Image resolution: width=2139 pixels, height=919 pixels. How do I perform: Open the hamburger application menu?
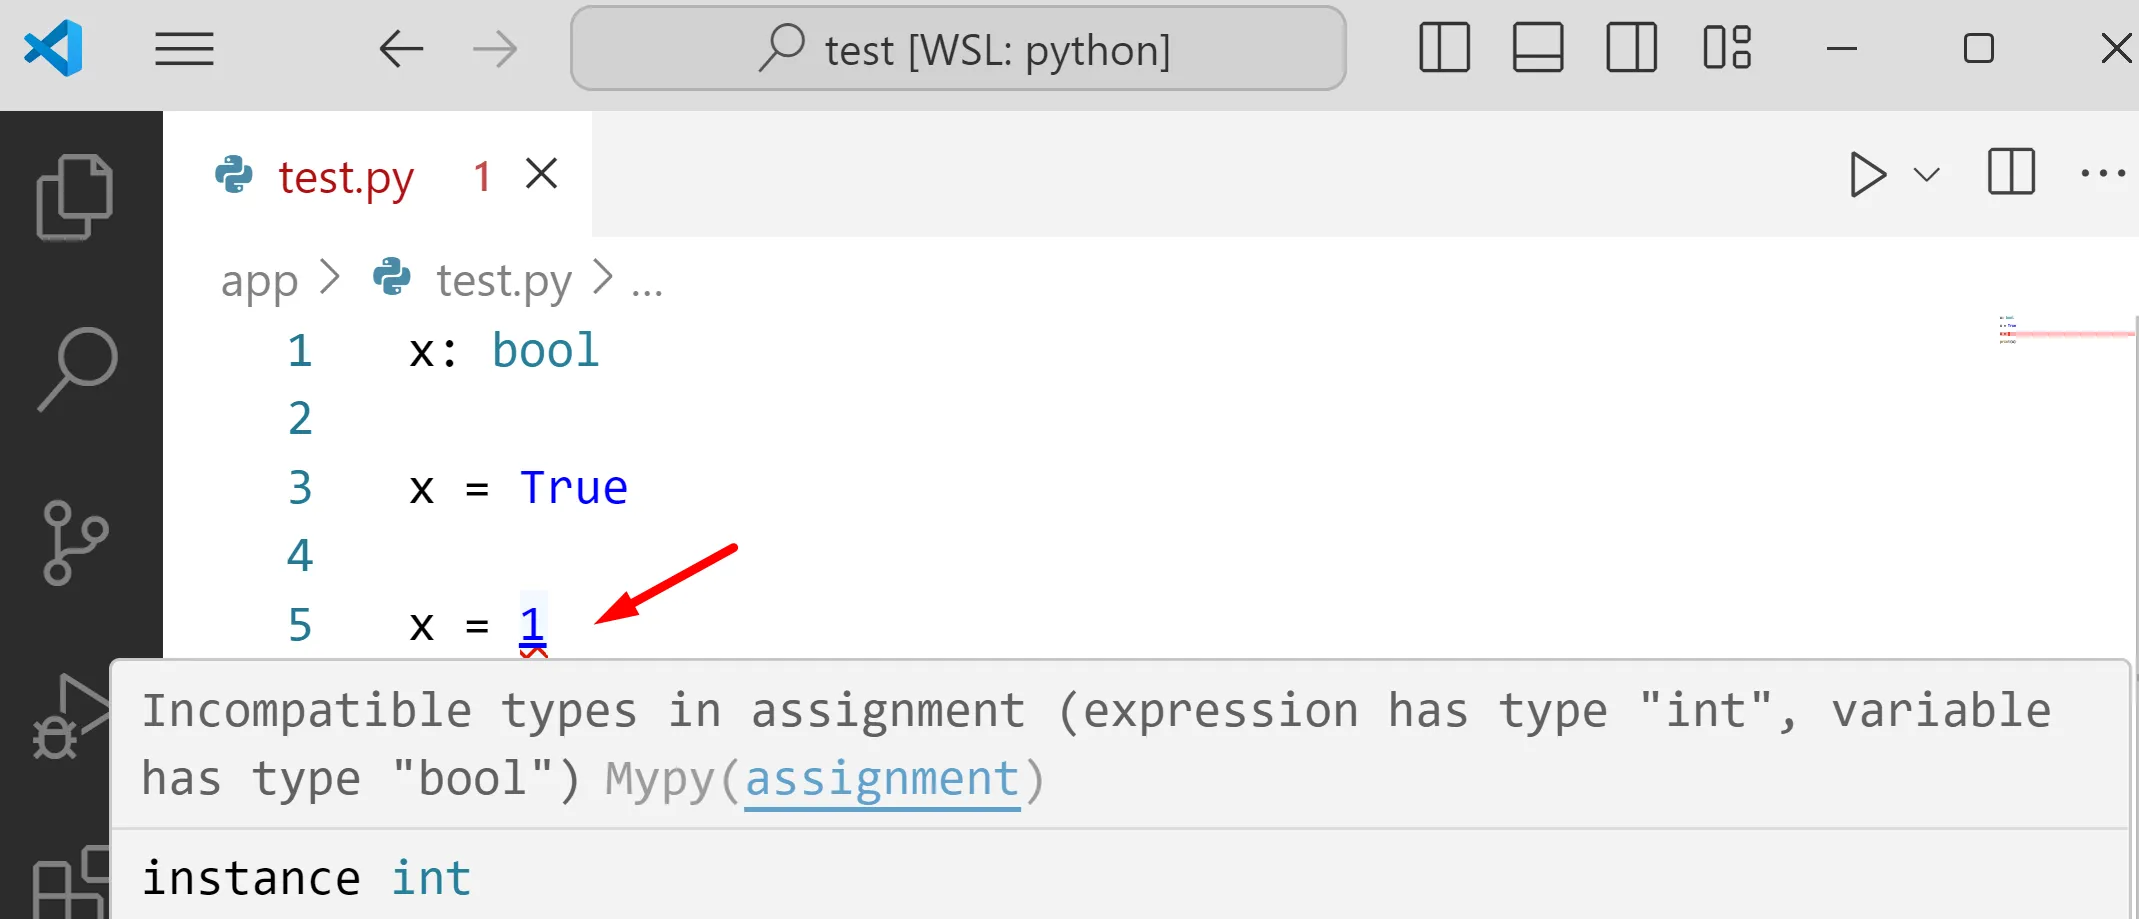(184, 49)
